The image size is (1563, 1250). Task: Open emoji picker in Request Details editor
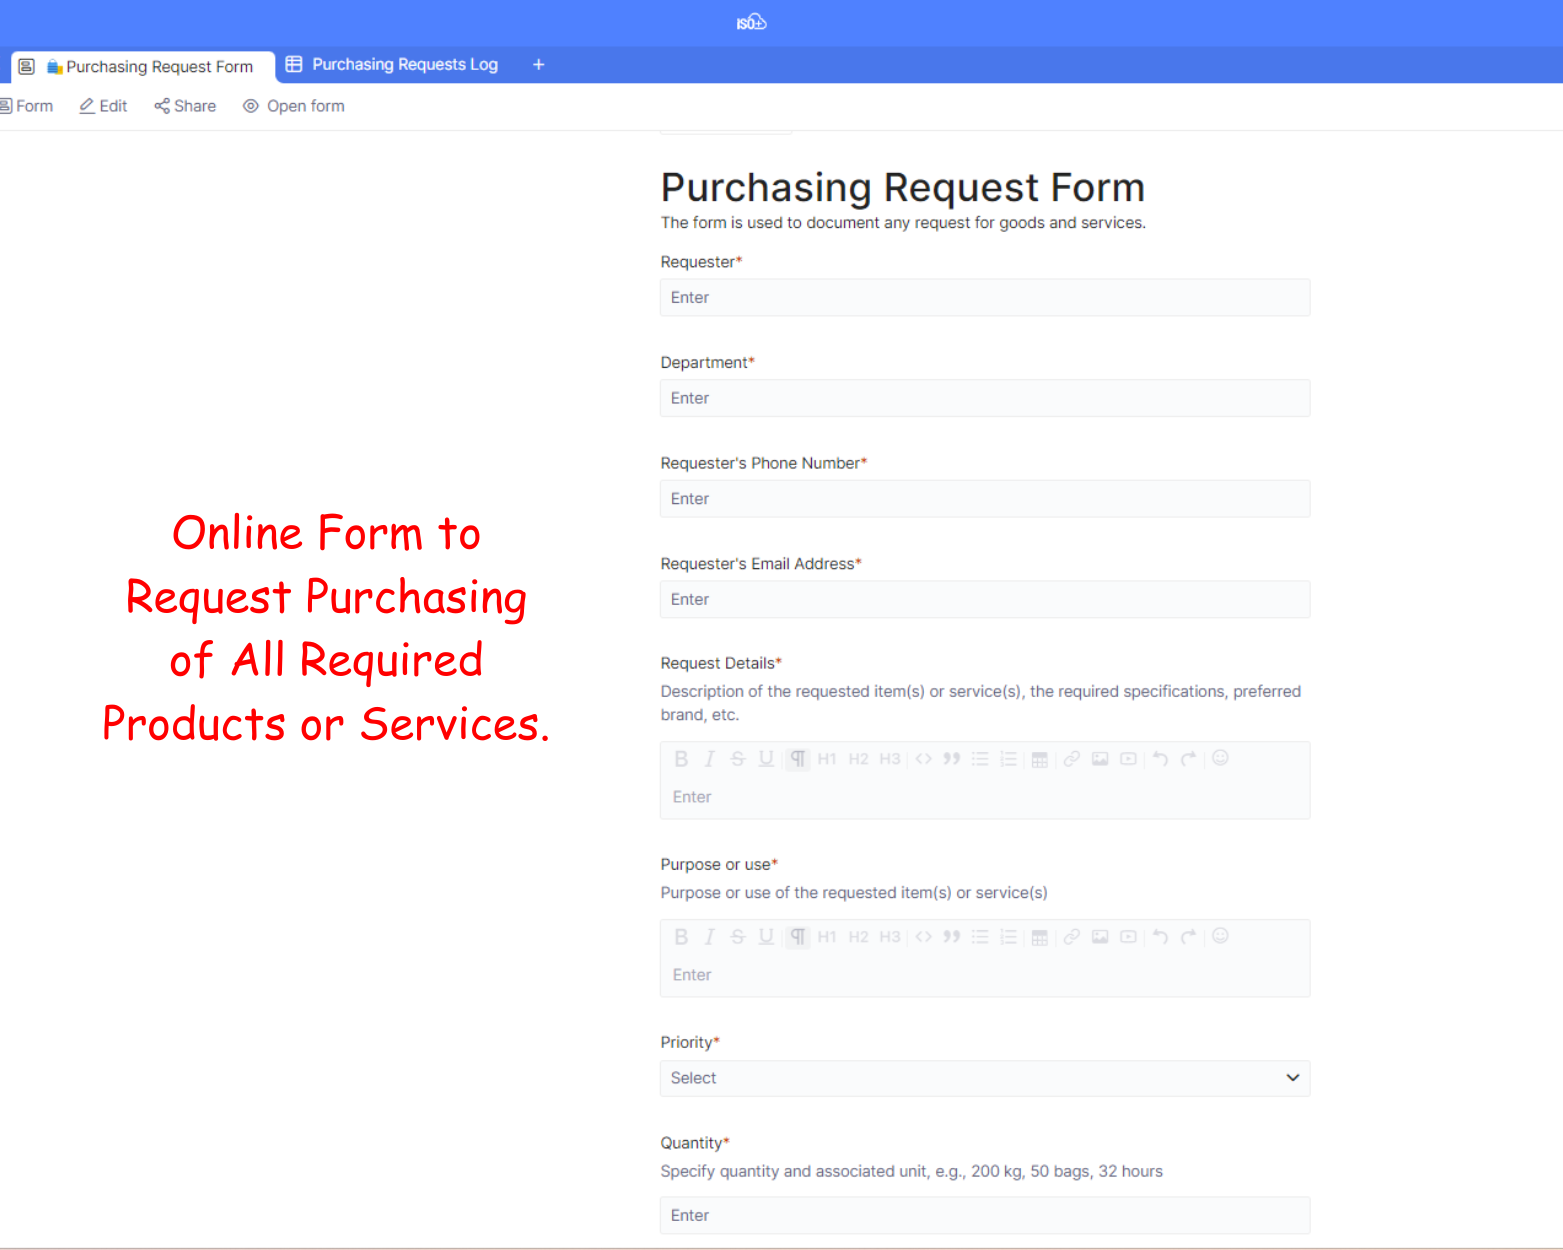(1220, 758)
